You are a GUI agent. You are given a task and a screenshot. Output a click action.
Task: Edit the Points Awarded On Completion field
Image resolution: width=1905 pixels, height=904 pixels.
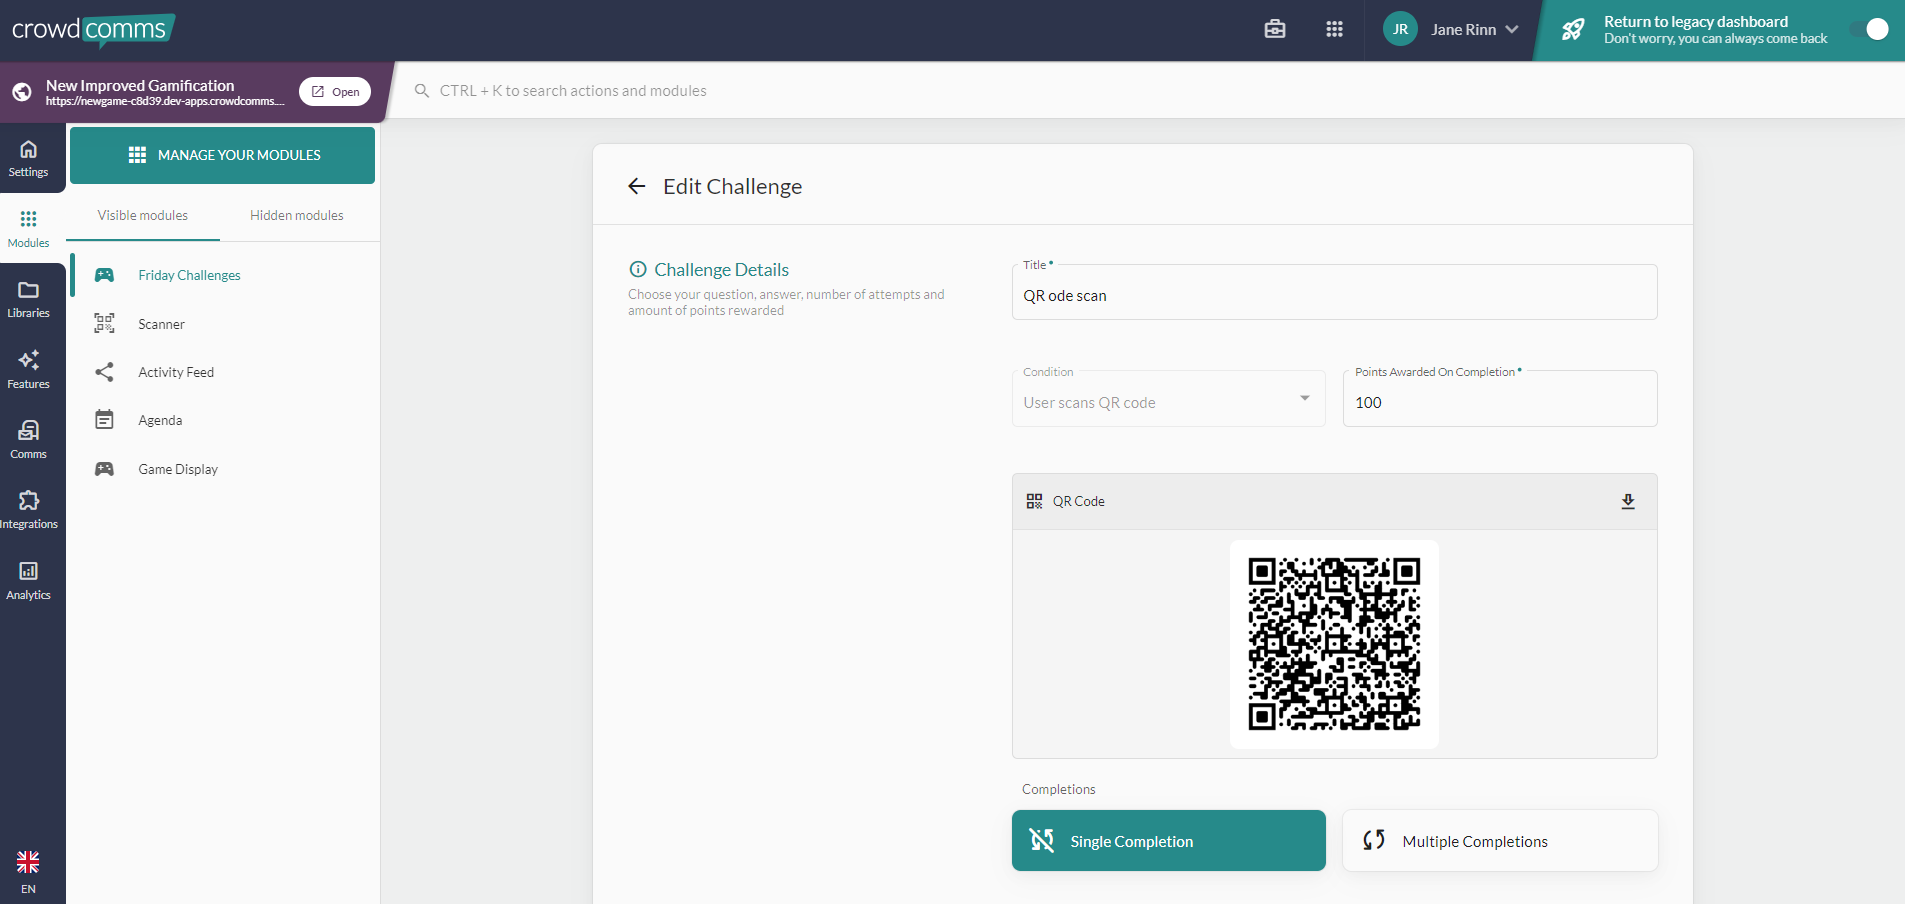1500,398
